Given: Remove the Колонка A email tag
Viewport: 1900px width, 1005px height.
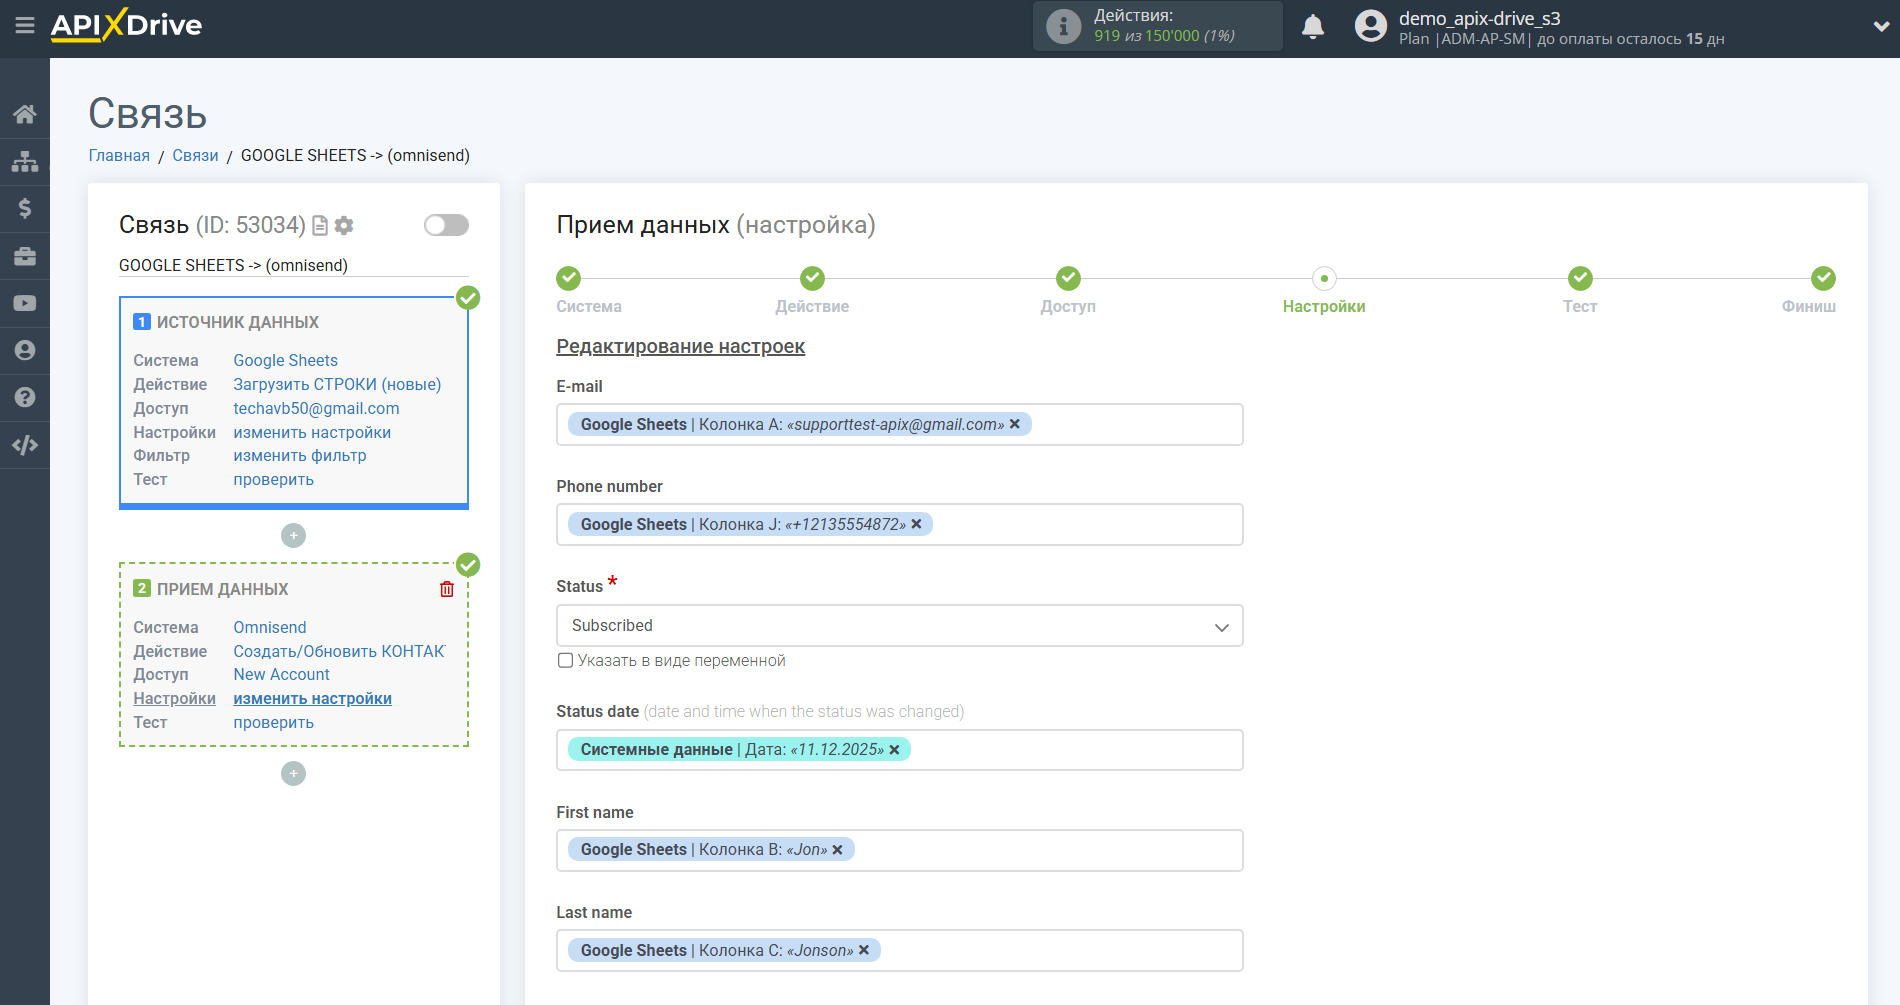Looking at the screenshot, I should (x=1015, y=424).
